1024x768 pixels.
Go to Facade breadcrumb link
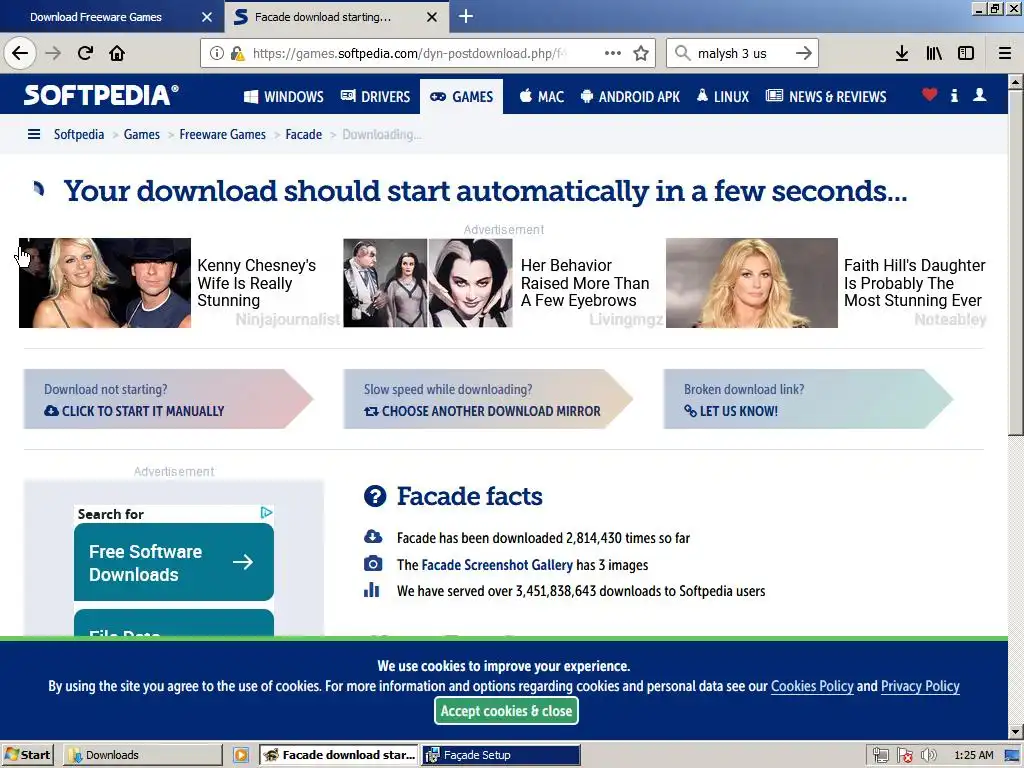click(304, 135)
